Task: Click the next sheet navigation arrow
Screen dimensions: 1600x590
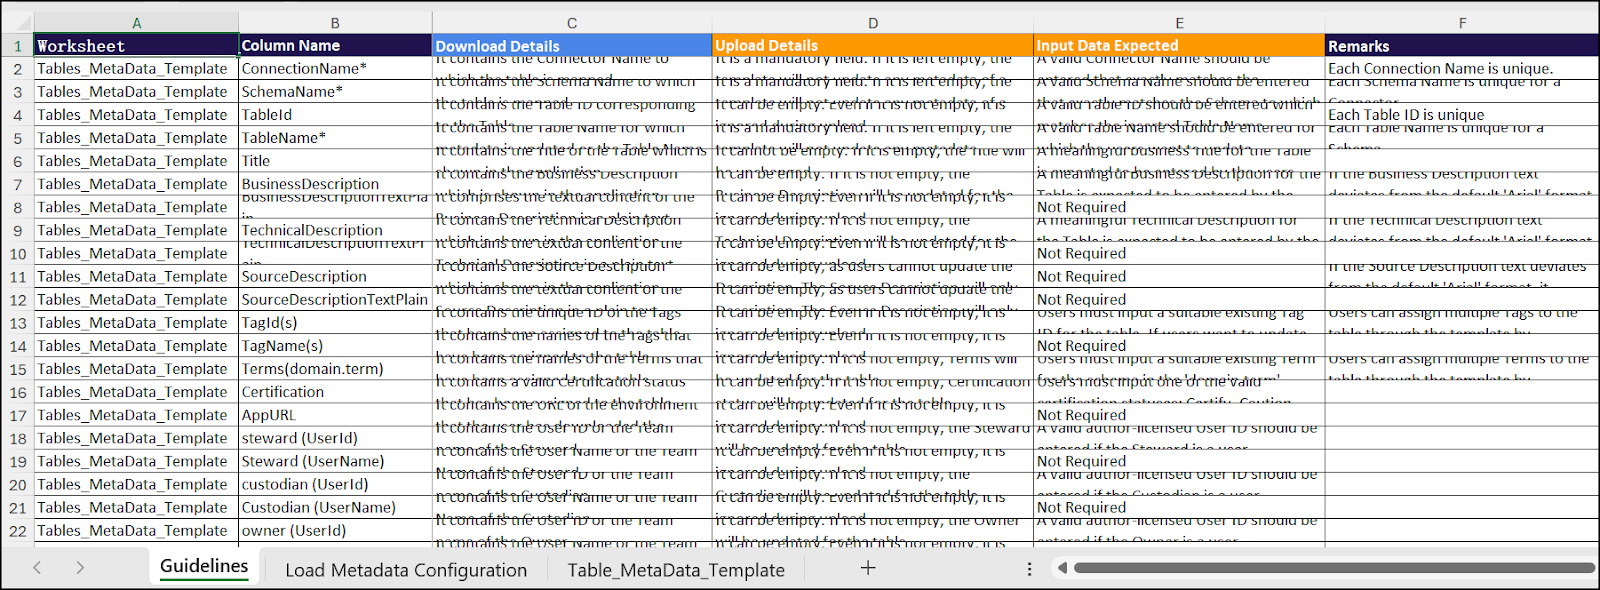Action: click(x=80, y=568)
